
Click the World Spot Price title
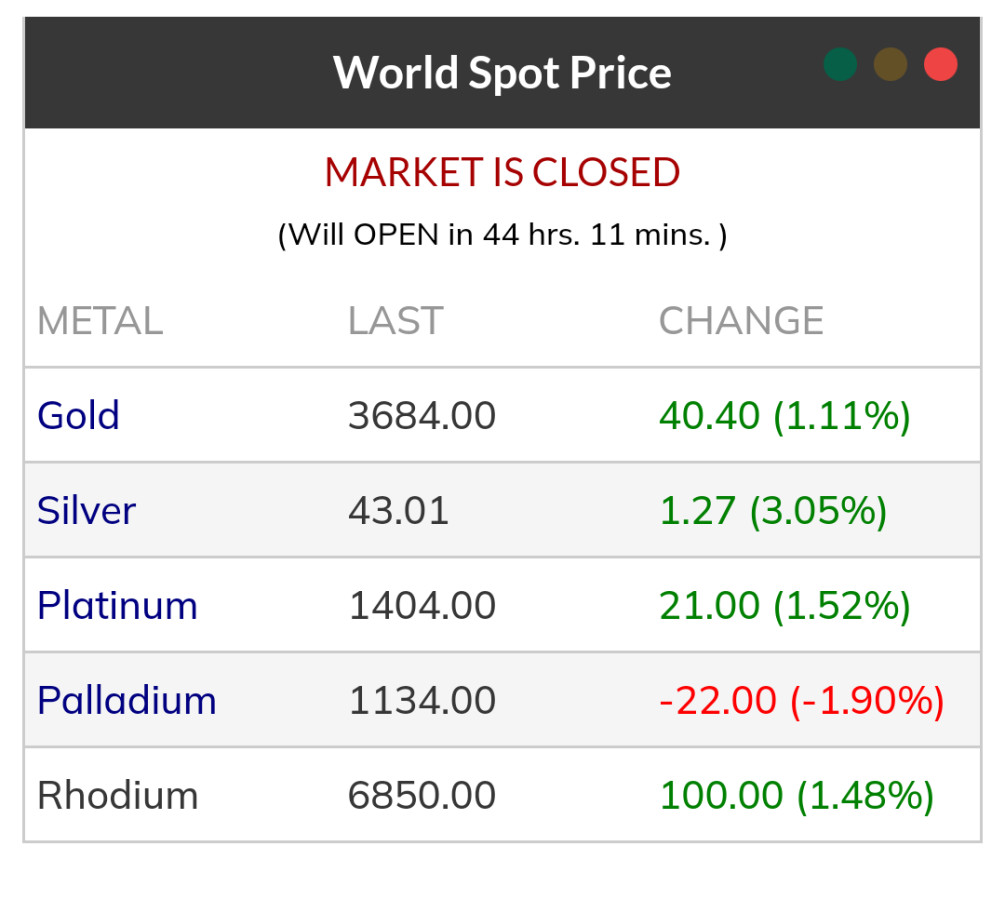(x=502, y=72)
